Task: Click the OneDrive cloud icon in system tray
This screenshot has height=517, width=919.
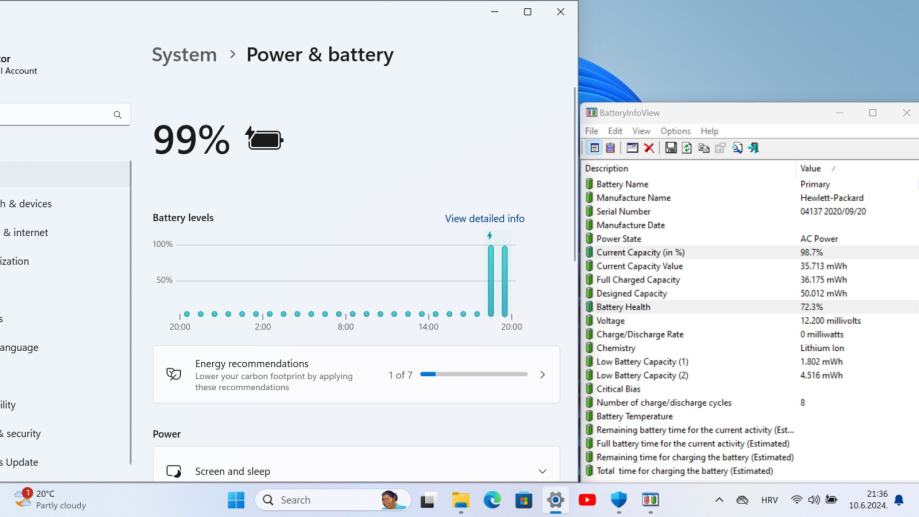Action: 742,500
